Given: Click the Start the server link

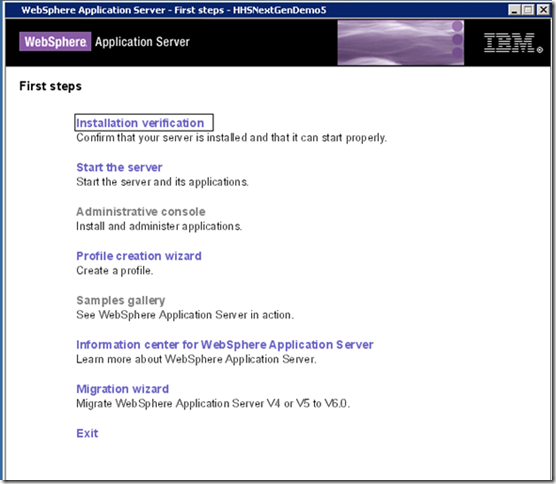Looking at the screenshot, I should tap(119, 167).
